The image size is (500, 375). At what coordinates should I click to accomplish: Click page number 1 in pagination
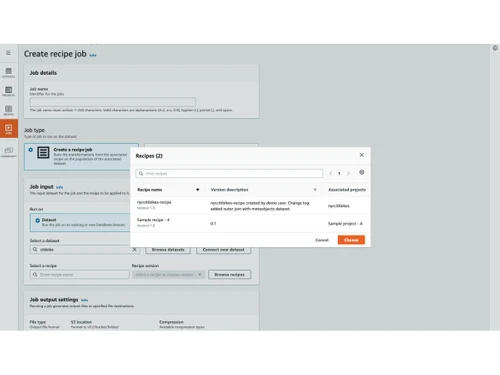coord(339,173)
